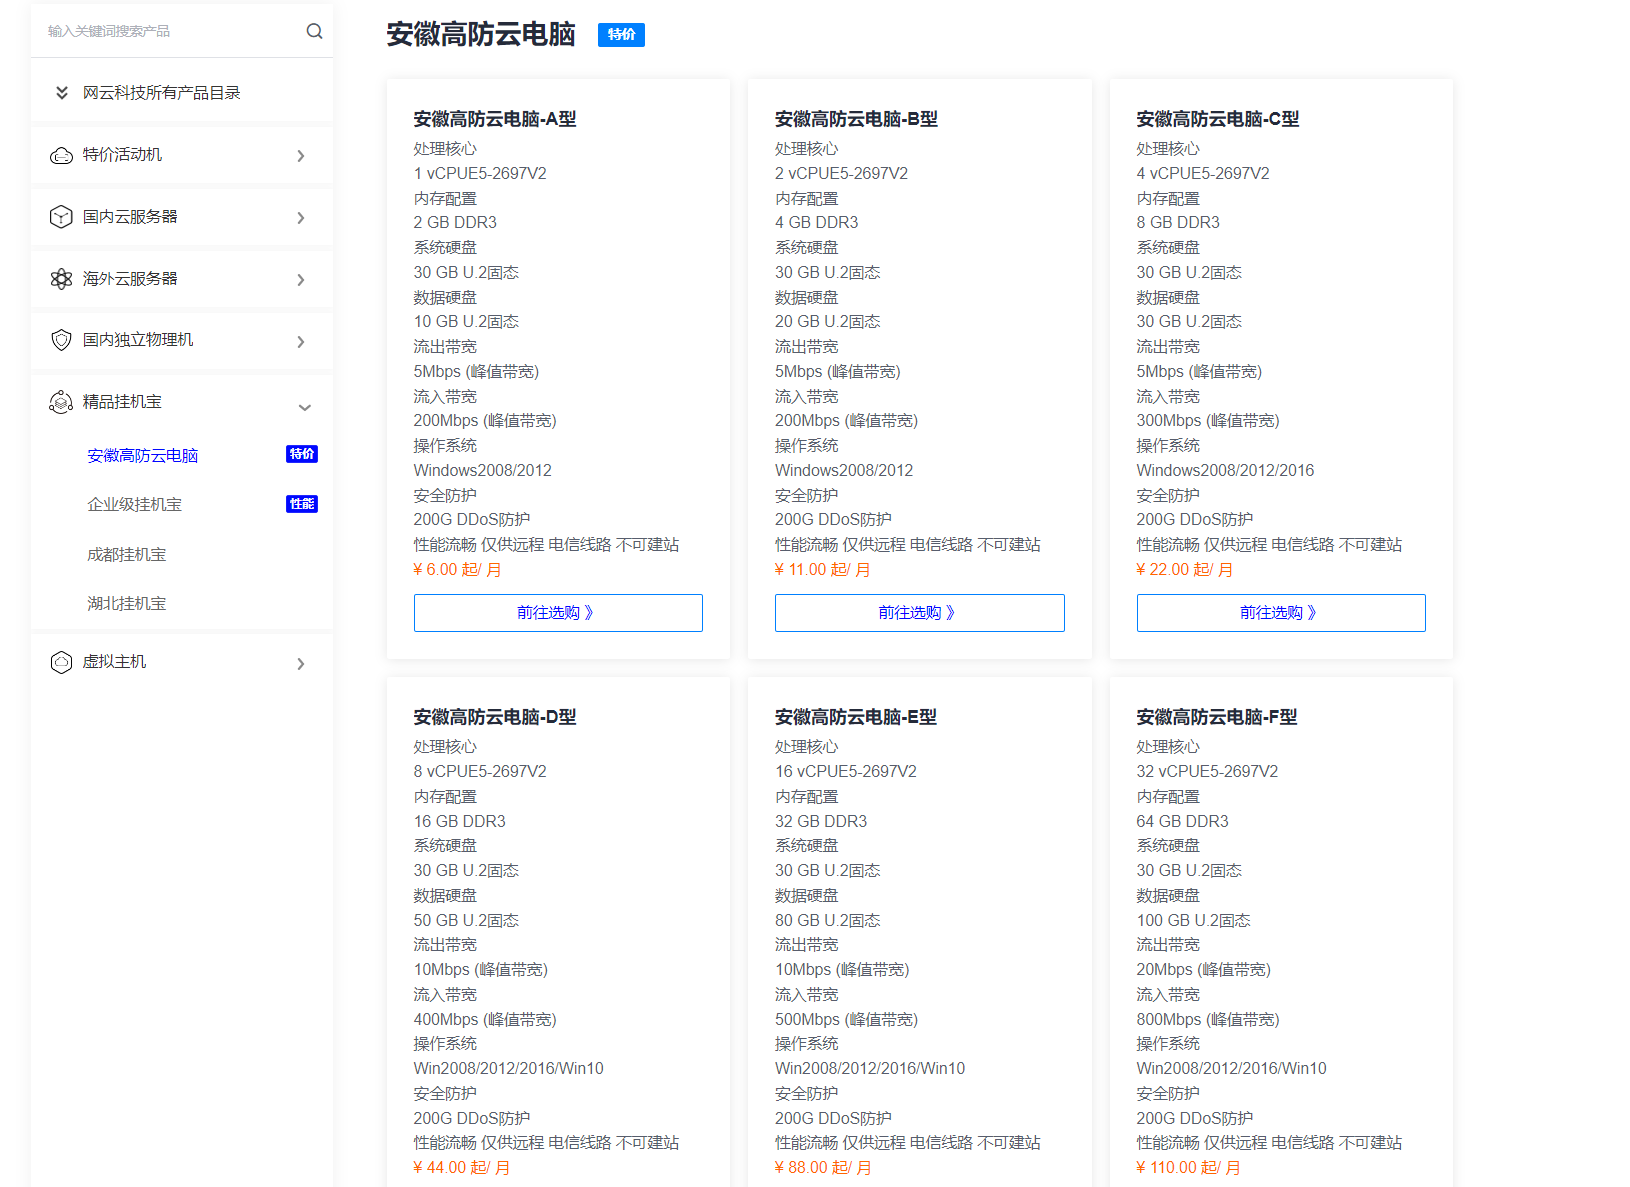The width and height of the screenshot is (1630, 1187).
Task: Select the 湖北挂机宝 submenu link
Action: pyautogui.click(x=126, y=604)
